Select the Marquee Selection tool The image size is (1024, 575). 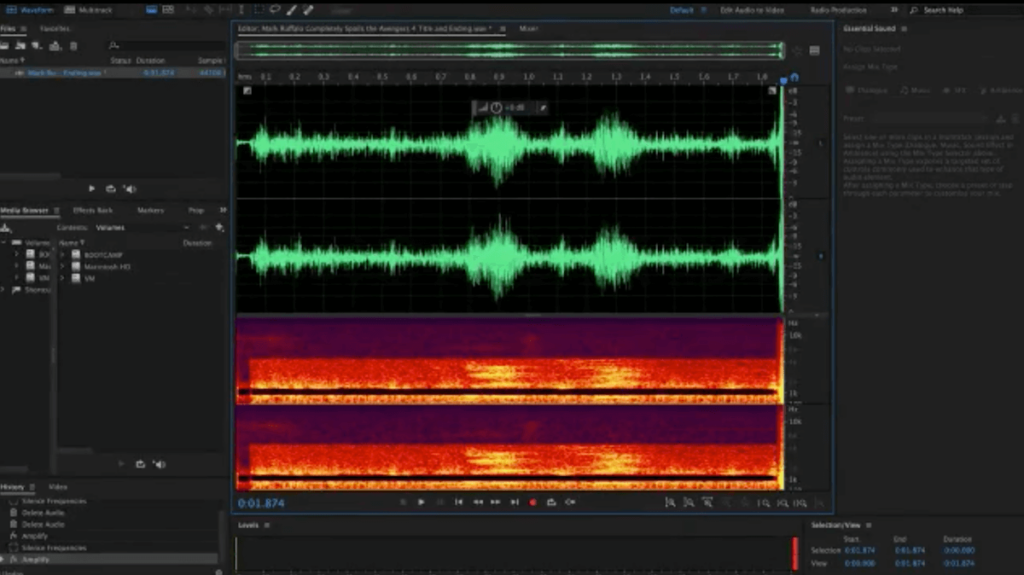259,10
